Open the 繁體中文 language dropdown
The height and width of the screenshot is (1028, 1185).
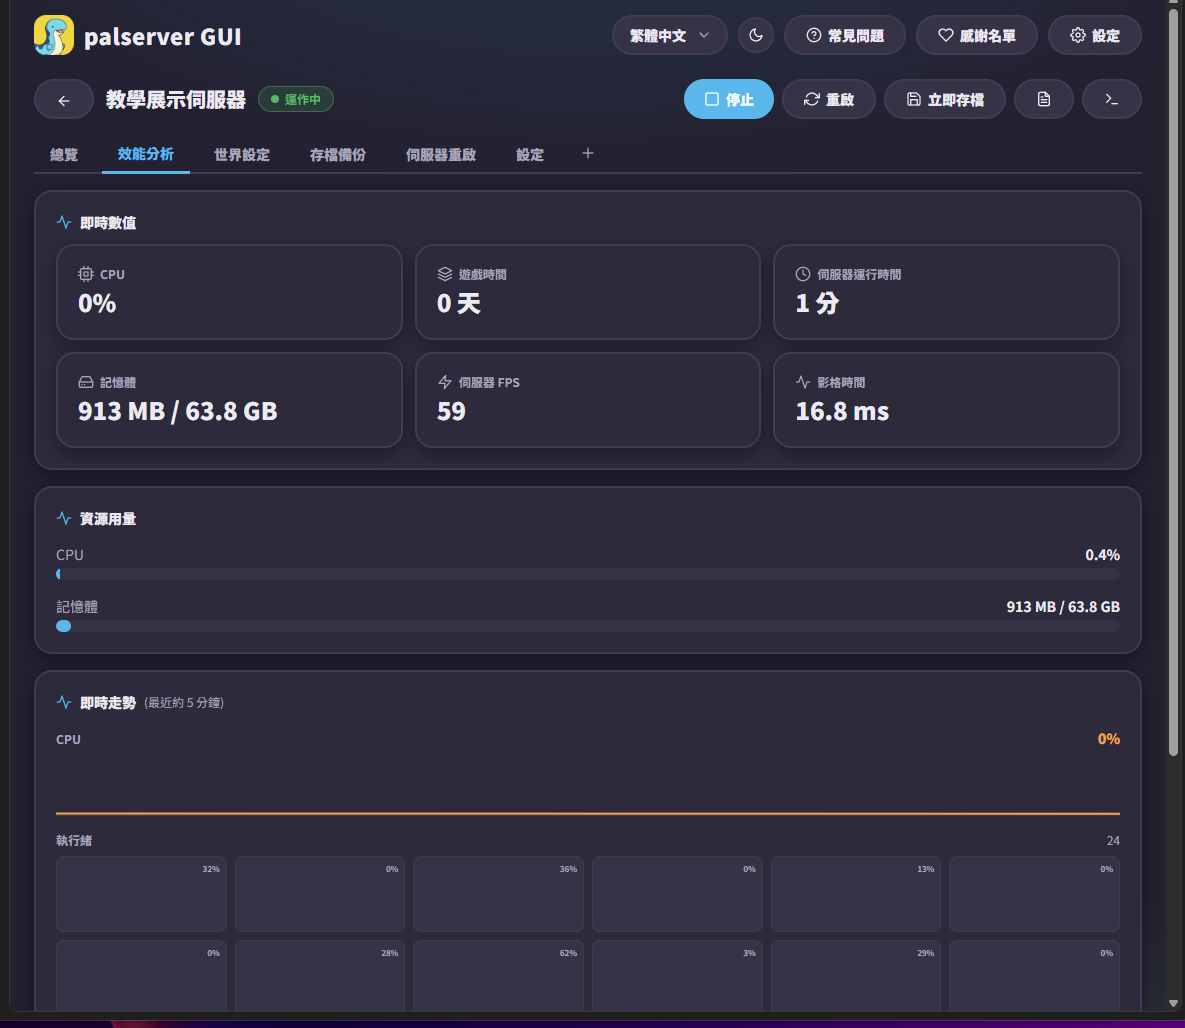point(670,36)
